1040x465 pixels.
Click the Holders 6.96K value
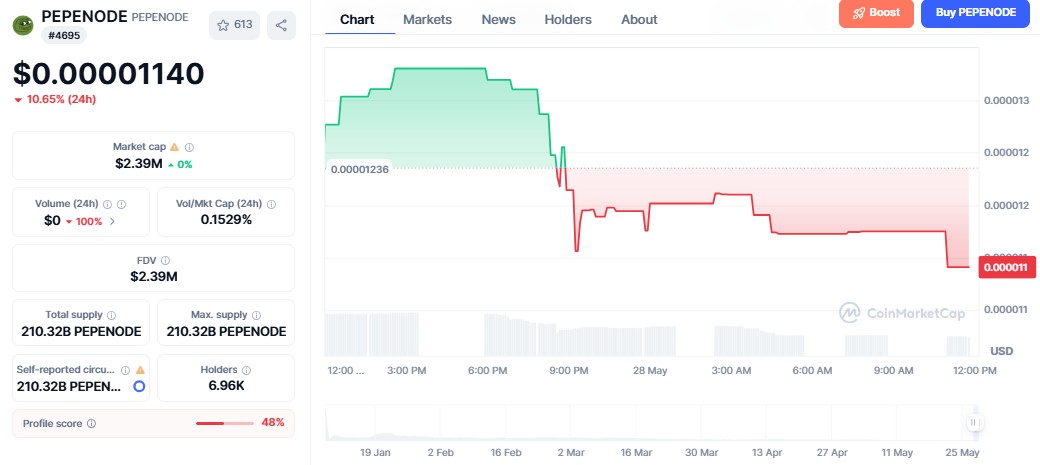[x=226, y=386]
